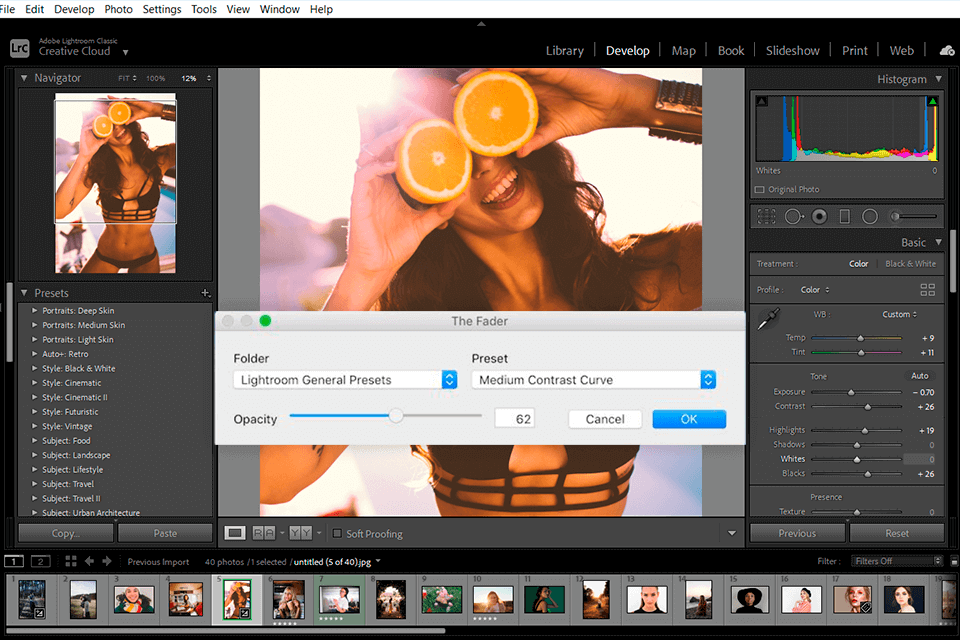Screen dimensions: 960x640
Task: Set Treatment to Color
Action: click(x=858, y=263)
